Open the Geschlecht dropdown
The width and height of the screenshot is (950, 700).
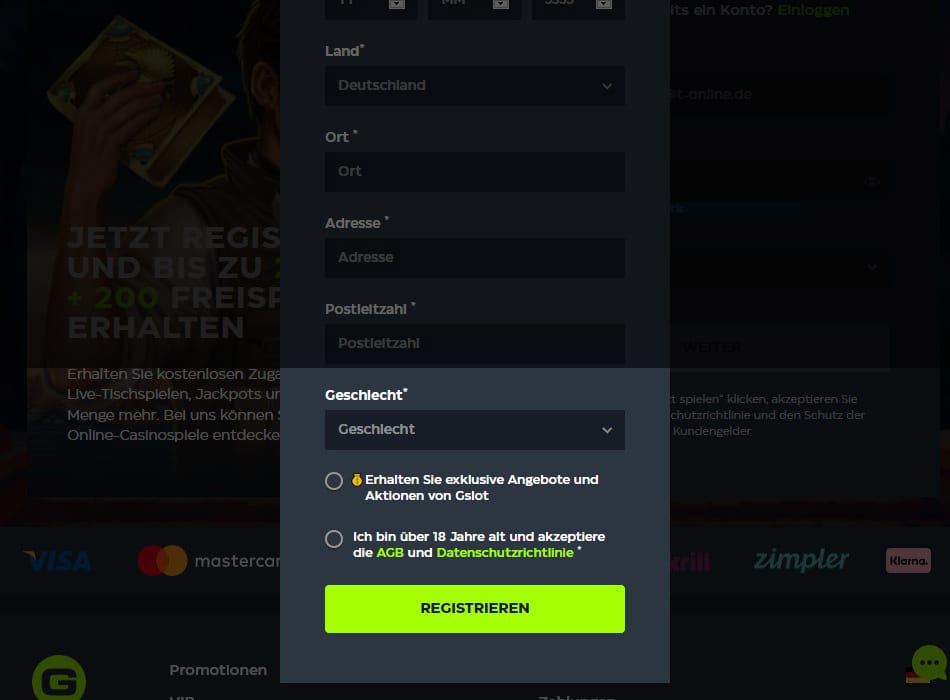(474, 430)
